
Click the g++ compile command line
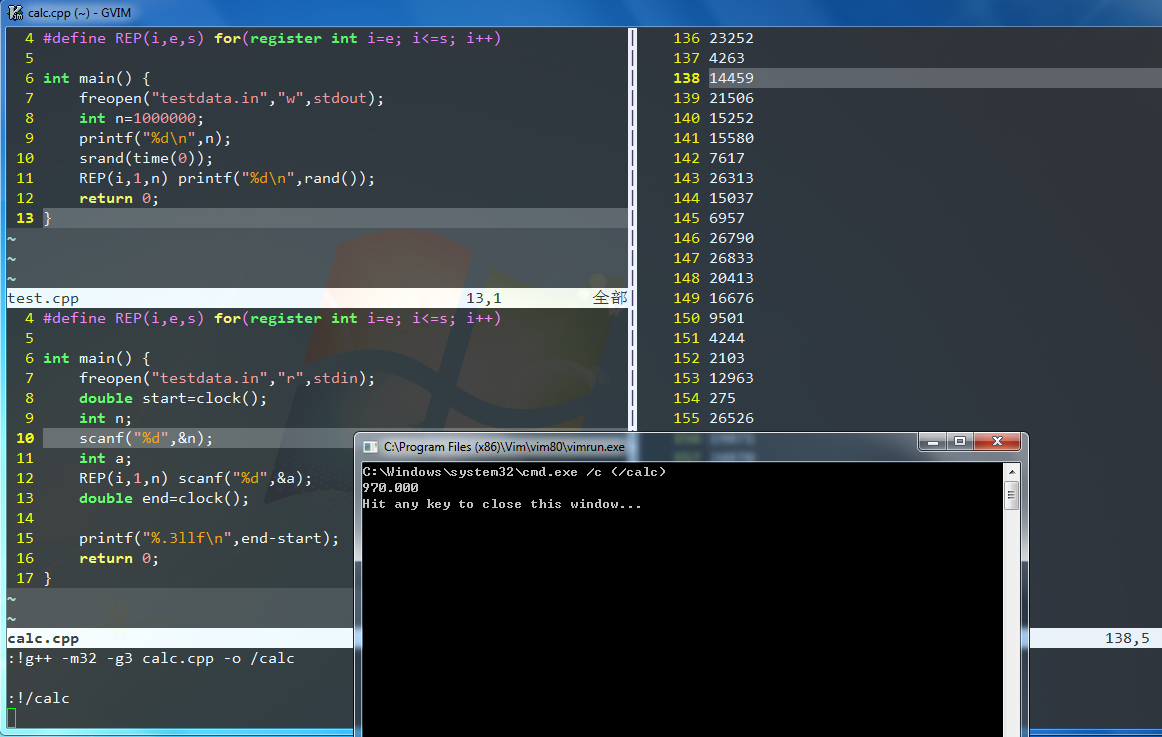(151, 658)
